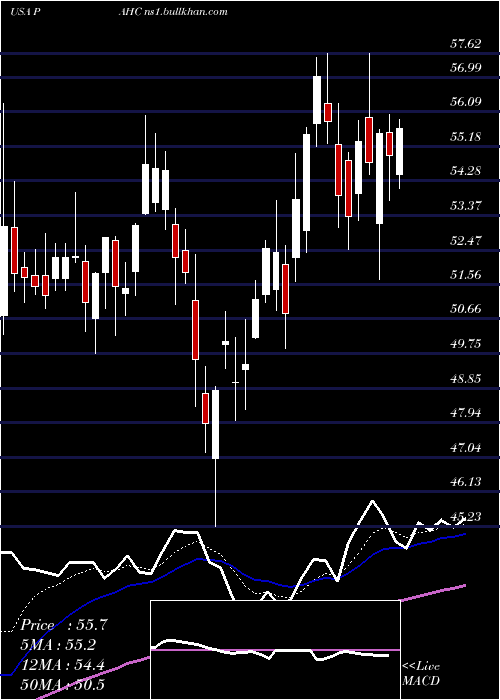Click the 50.66 price axis label
This screenshot has height=700, width=500.
(x=466, y=308)
